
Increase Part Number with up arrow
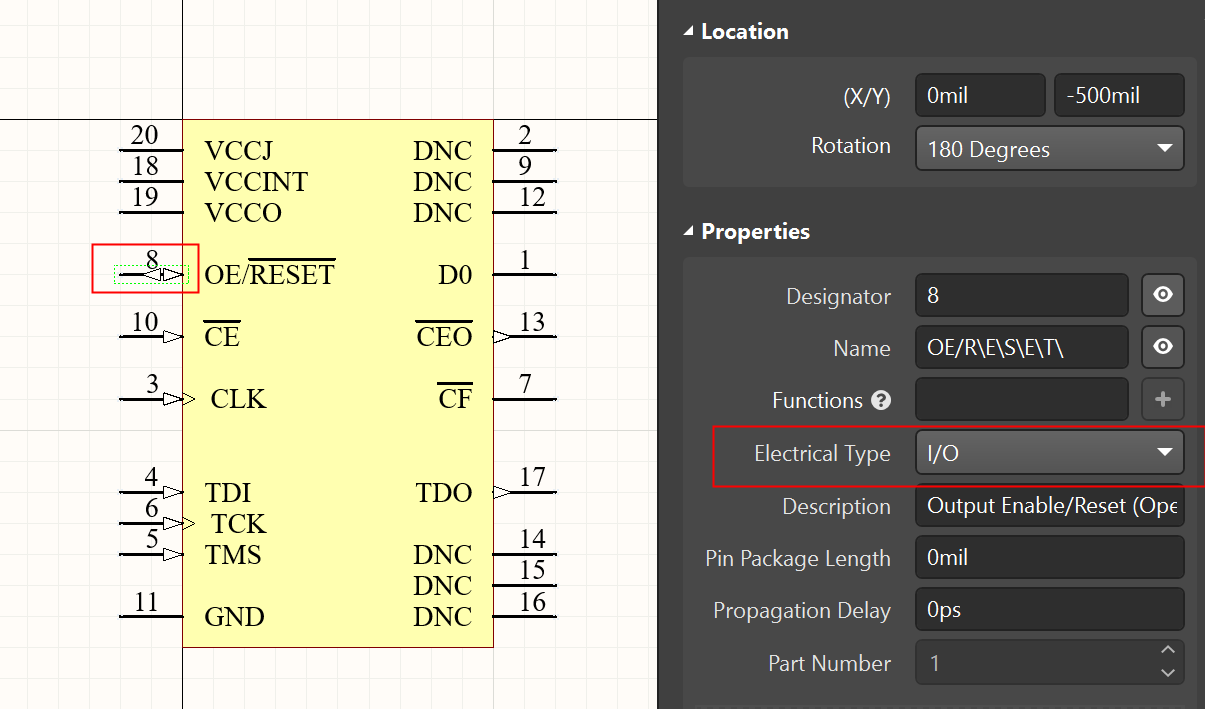1167,652
